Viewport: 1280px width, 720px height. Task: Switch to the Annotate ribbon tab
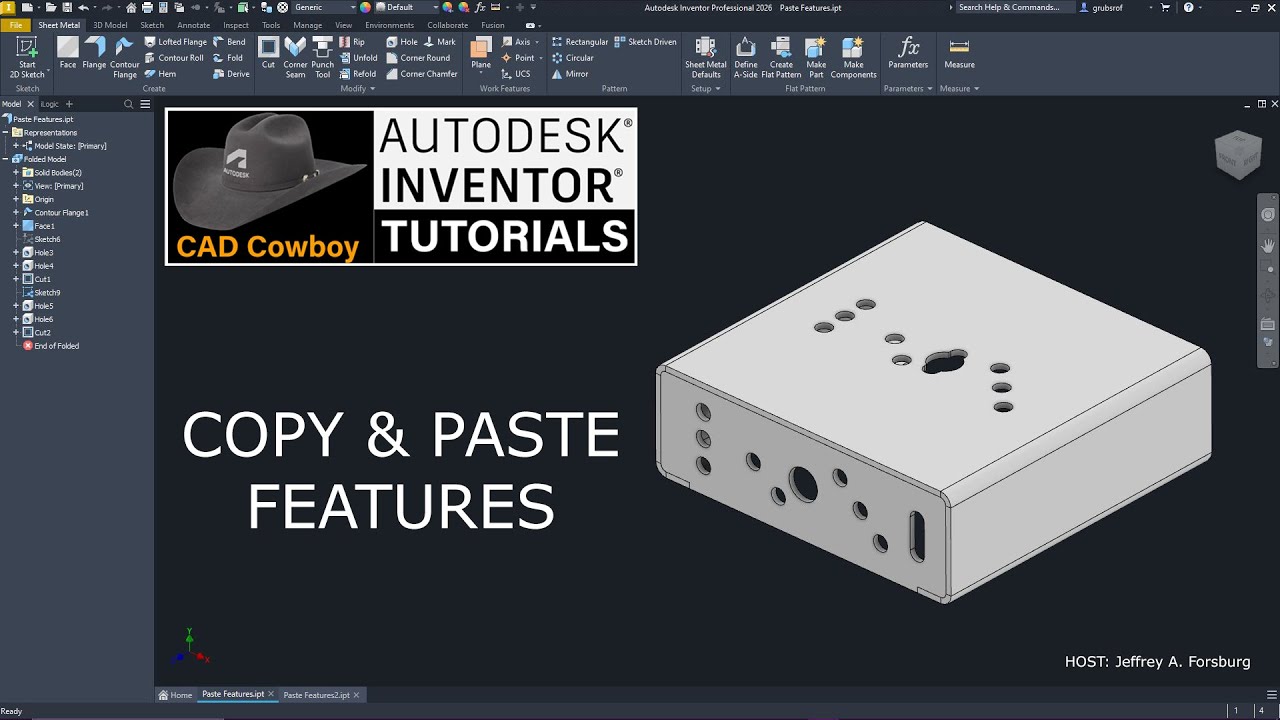click(x=193, y=25)
